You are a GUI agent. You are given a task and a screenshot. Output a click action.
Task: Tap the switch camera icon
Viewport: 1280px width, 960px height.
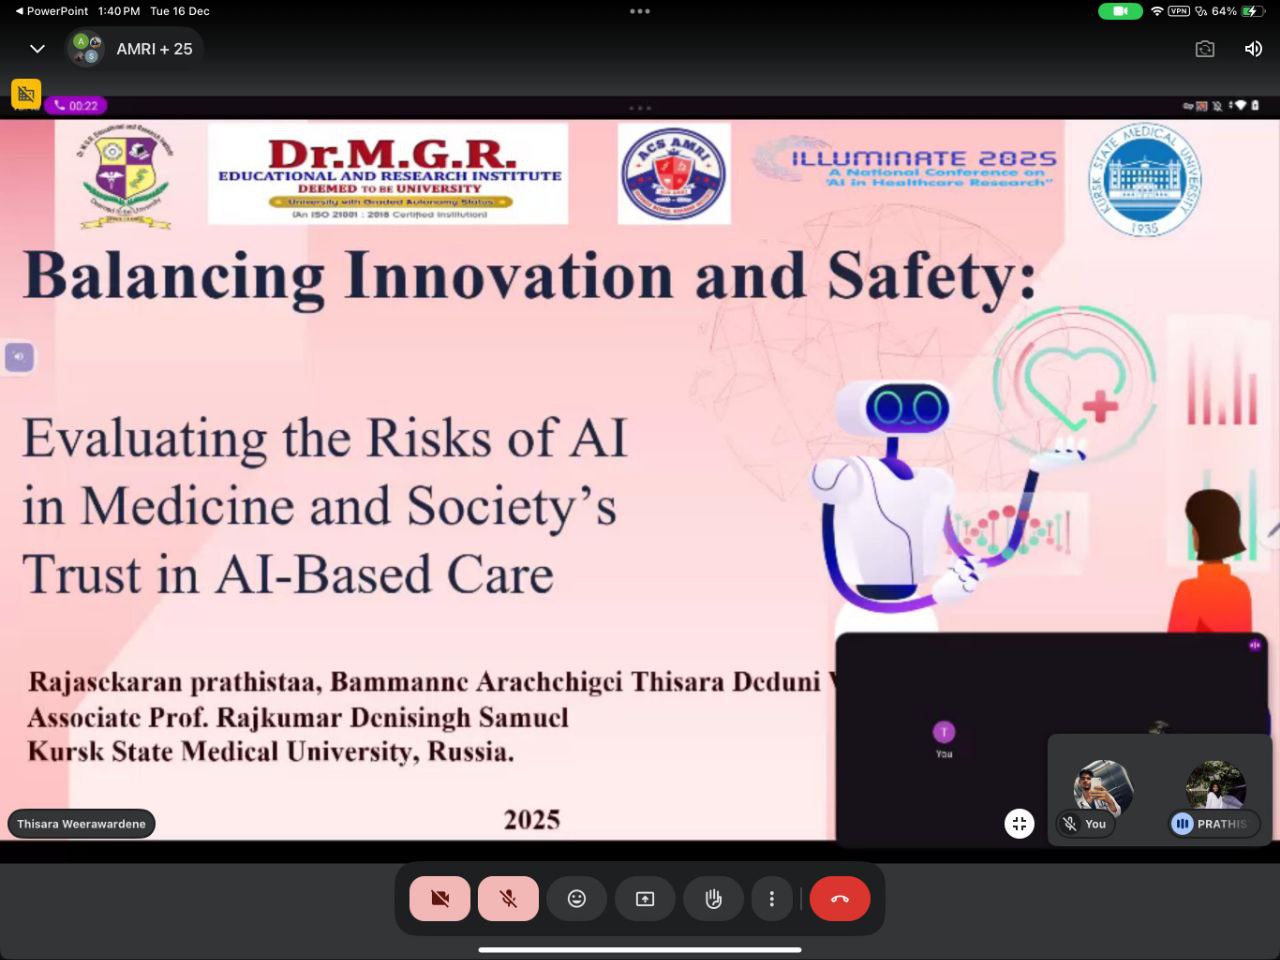tap(1205, 49)
